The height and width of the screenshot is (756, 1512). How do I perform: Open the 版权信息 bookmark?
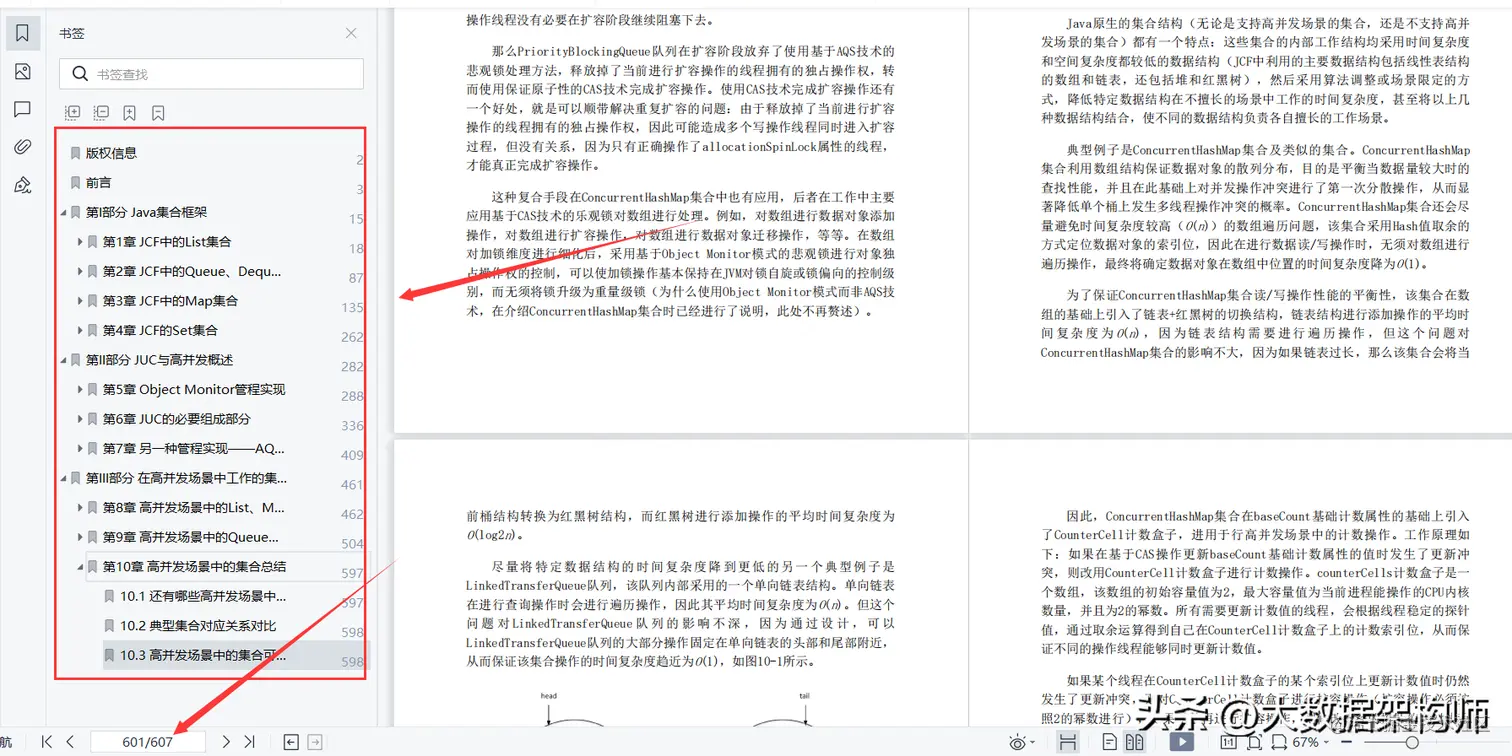[x=111, y=153]
